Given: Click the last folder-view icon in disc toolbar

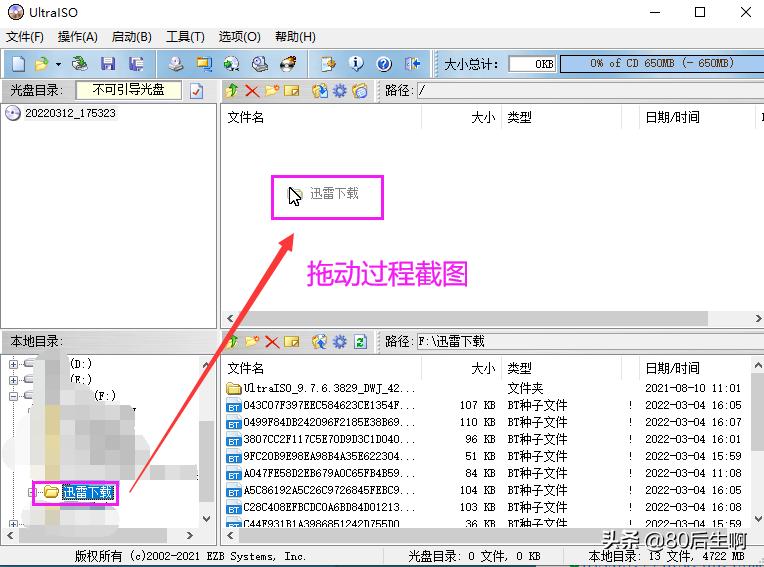Looking at the screenshot, I should pos(360,91).
